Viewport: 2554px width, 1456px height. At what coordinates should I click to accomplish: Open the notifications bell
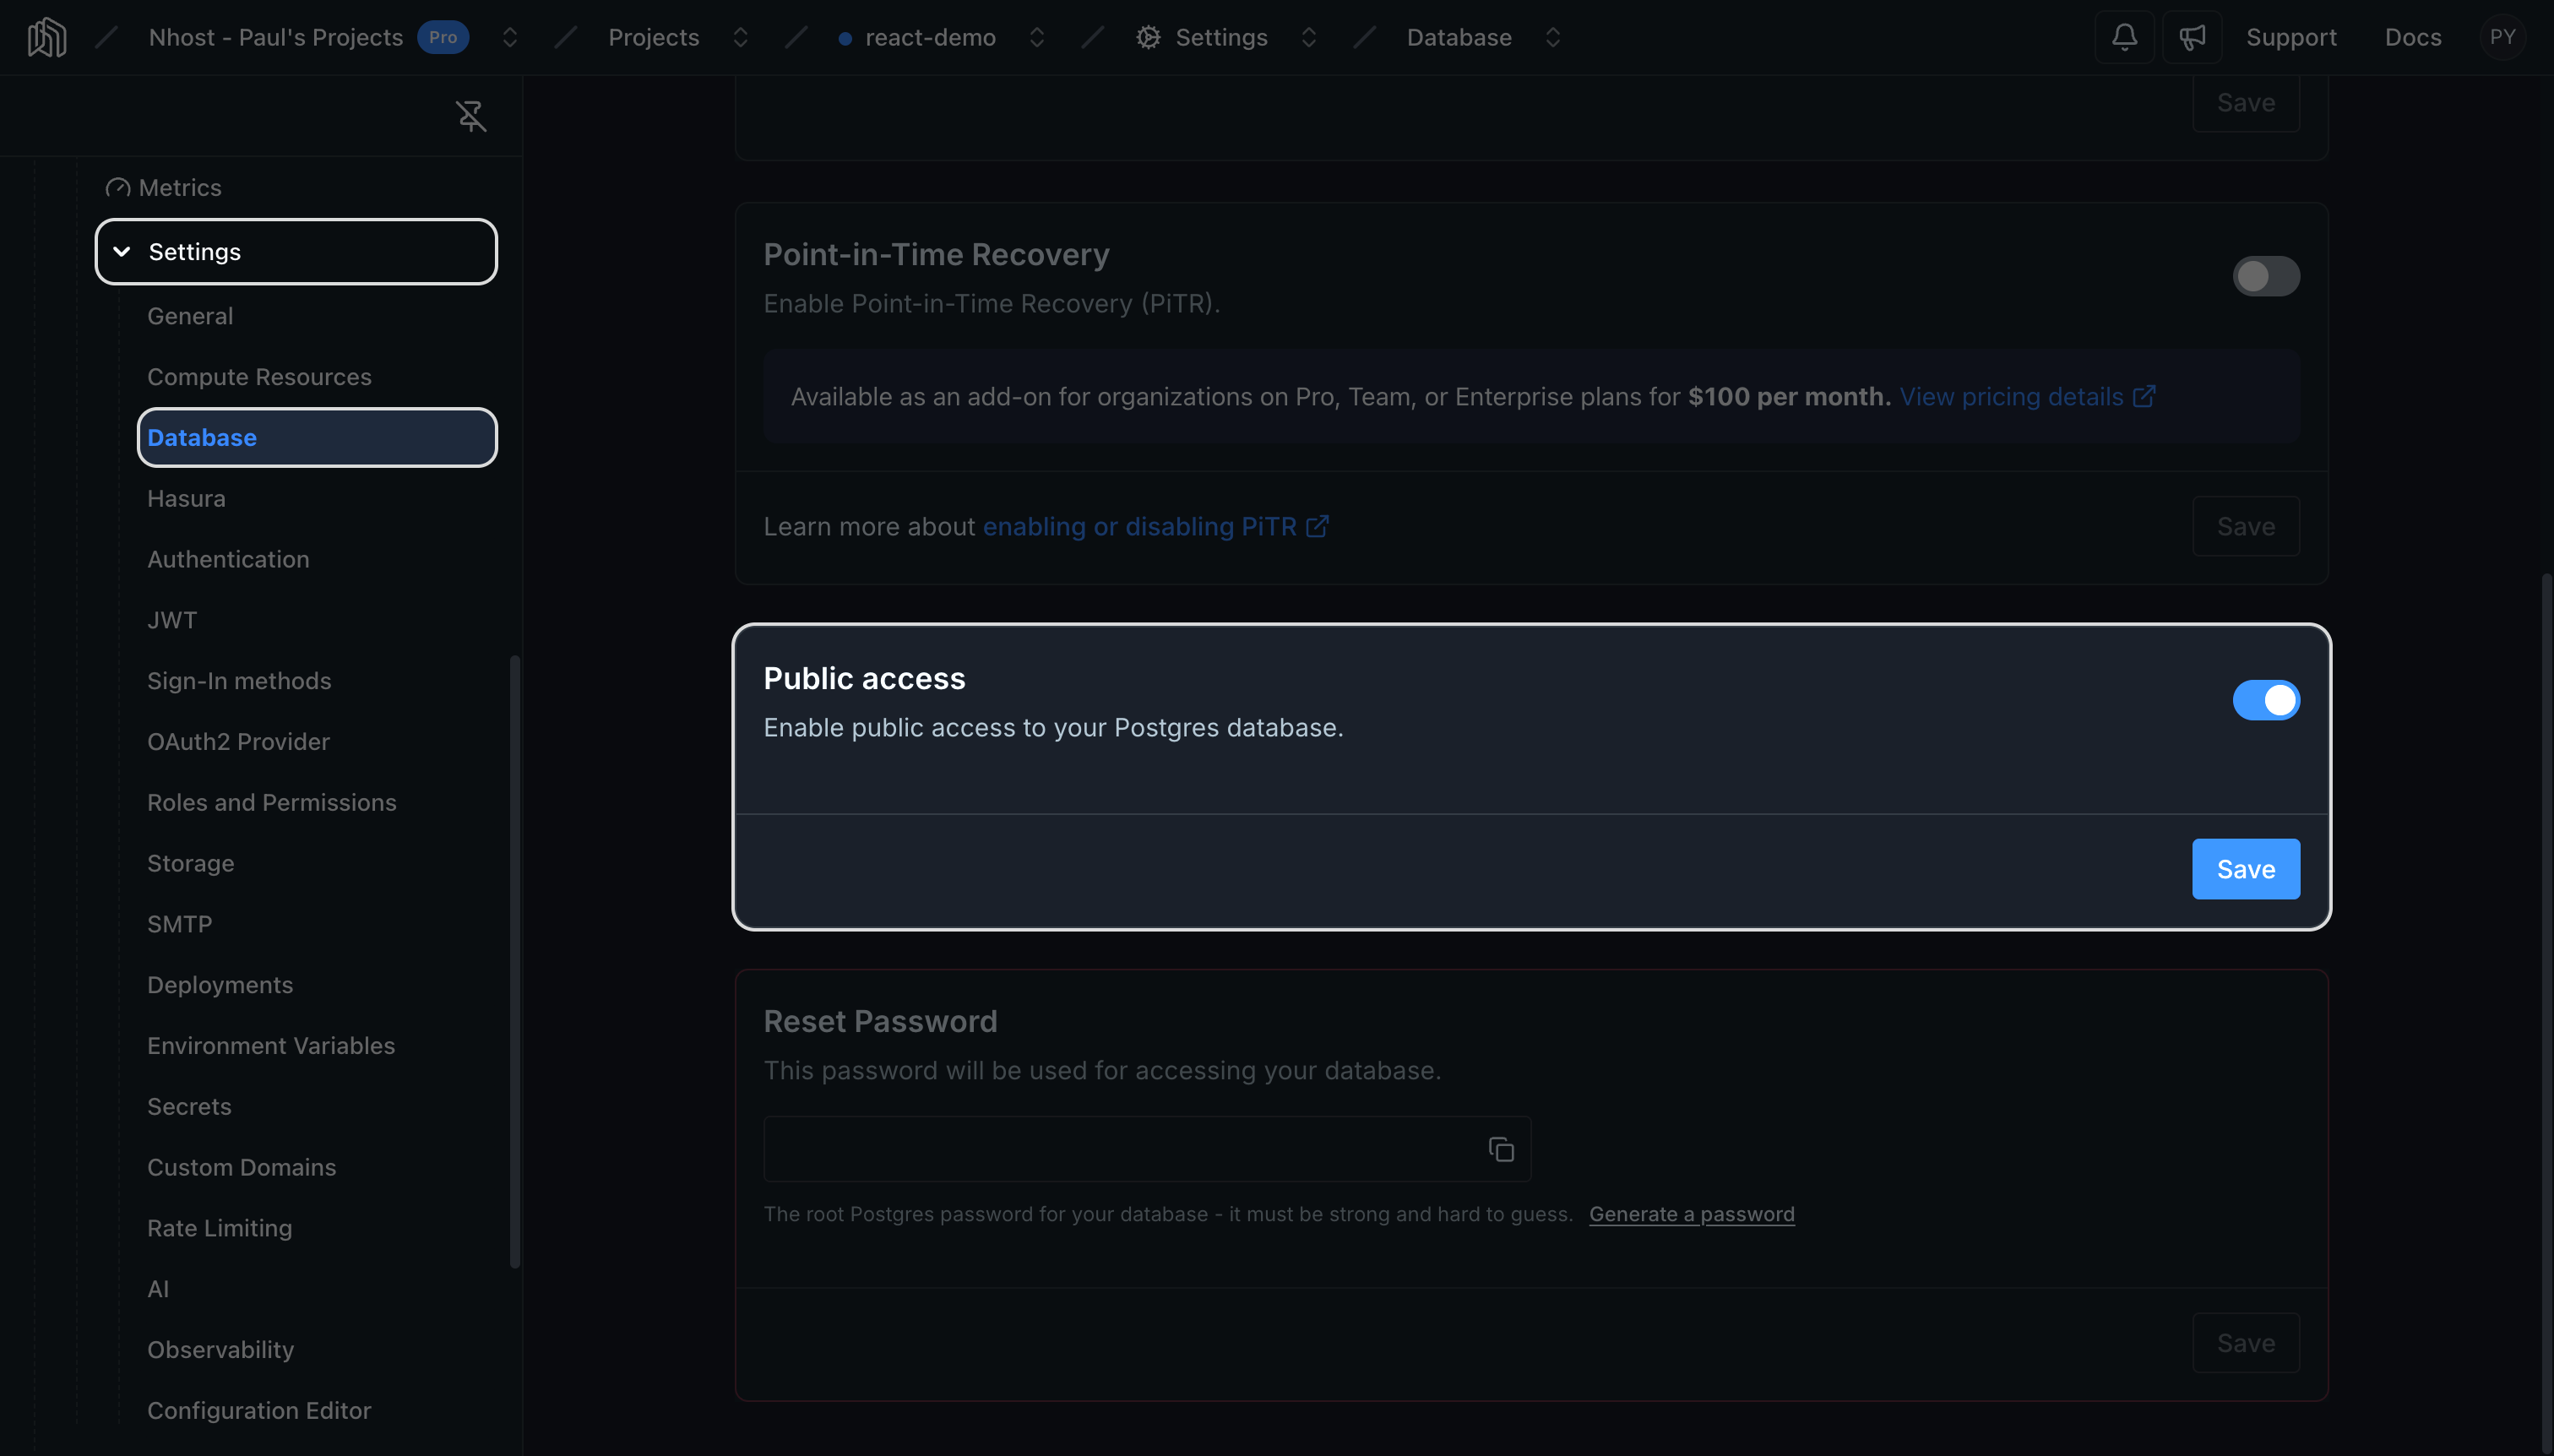[x=2124, y=37]
